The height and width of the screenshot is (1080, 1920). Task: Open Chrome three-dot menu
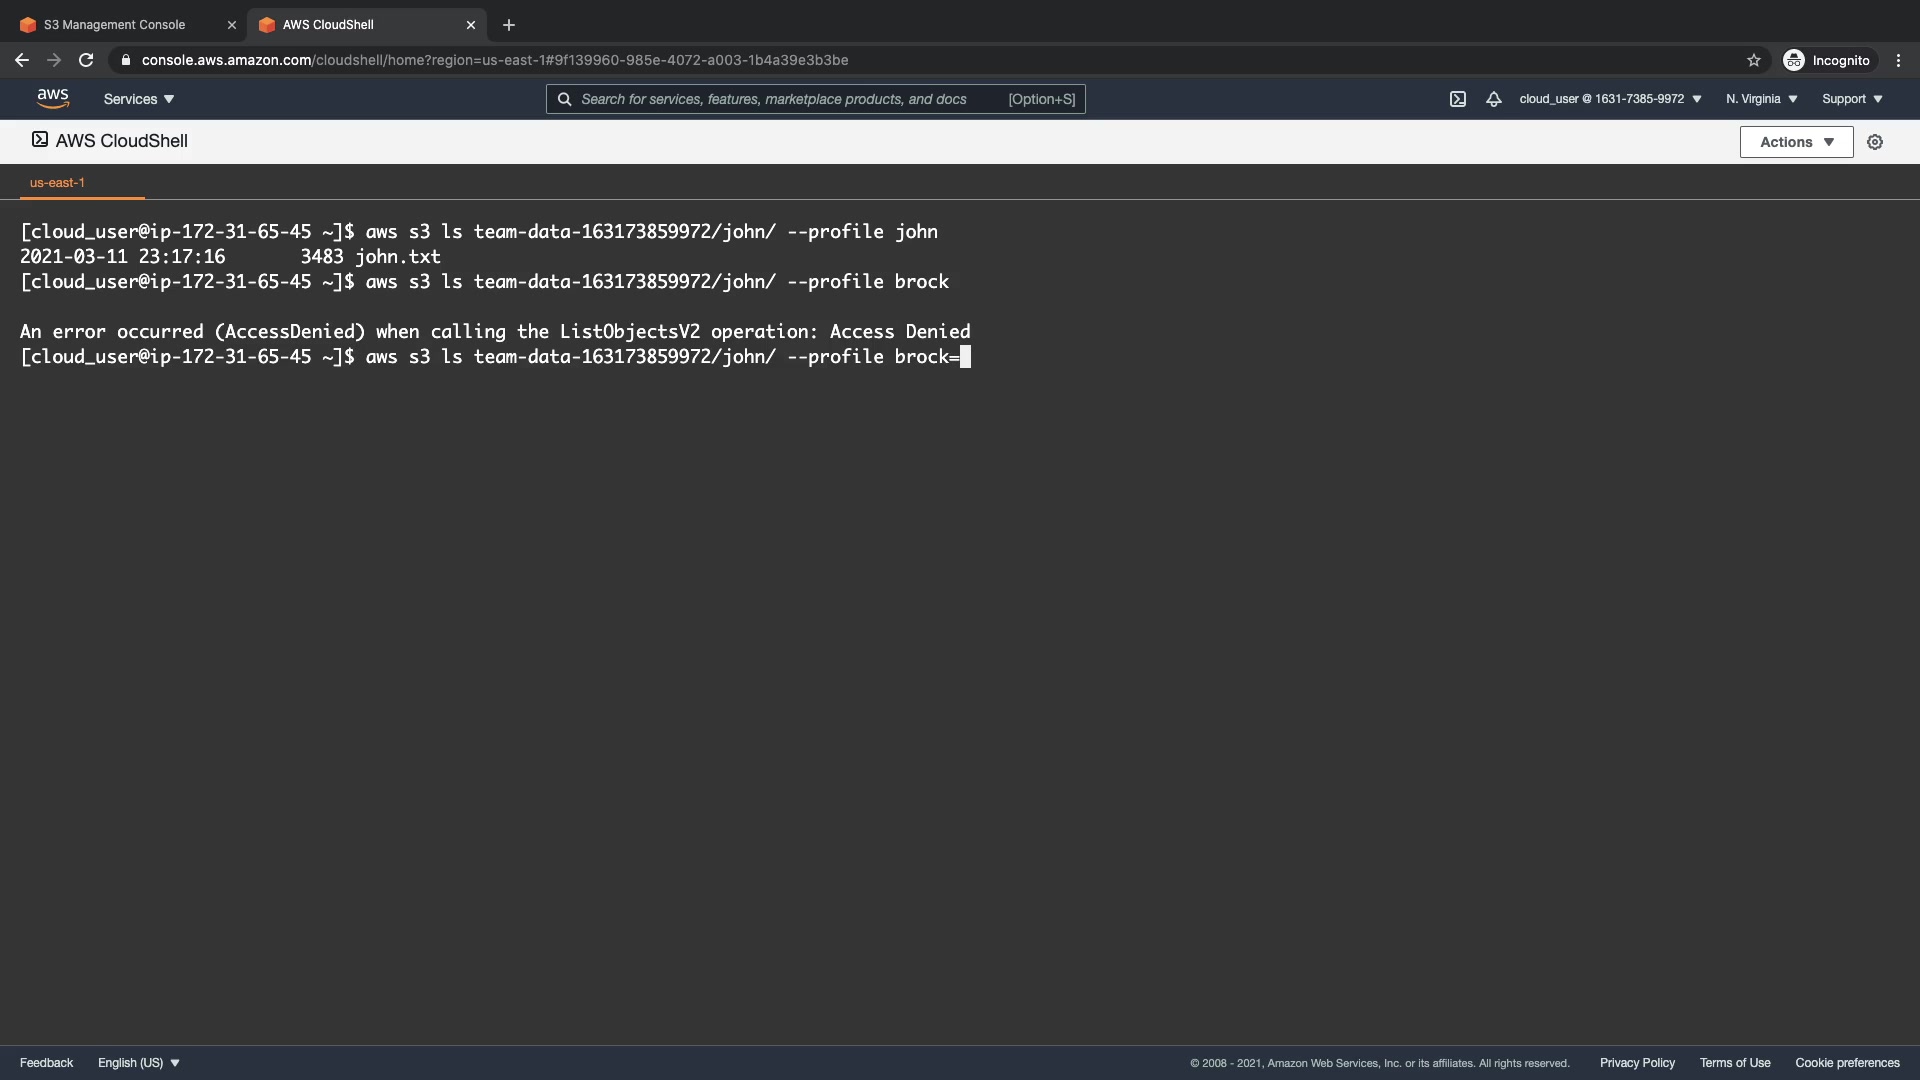[x=1898, y=60]
